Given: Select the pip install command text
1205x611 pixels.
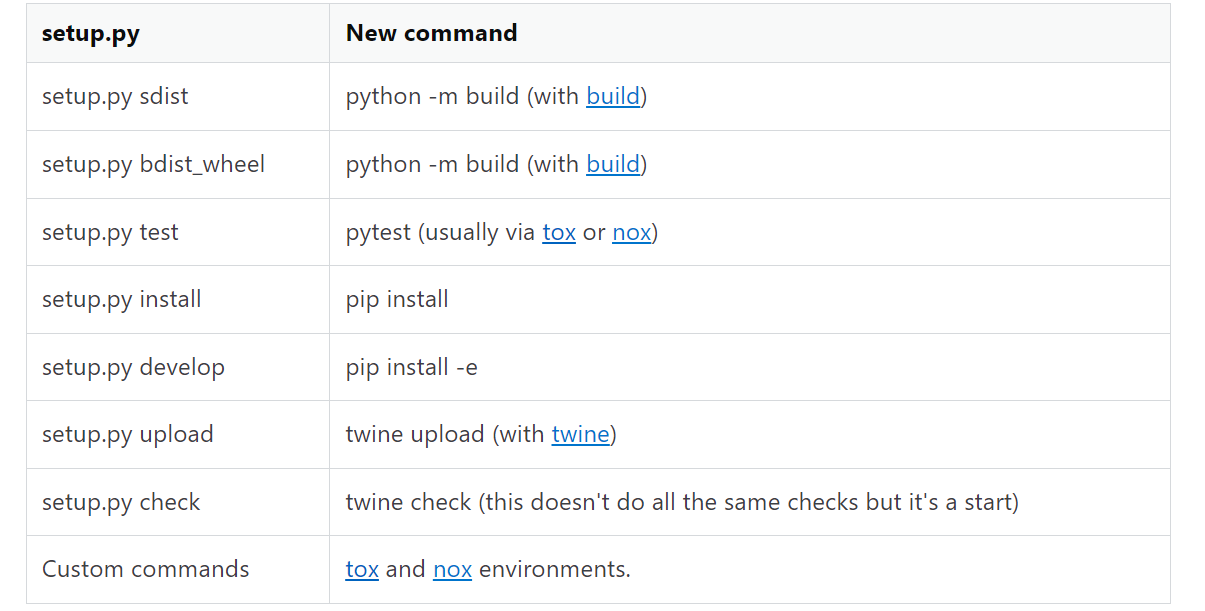Looking at the screenshot, I should (x=397, y=299).
